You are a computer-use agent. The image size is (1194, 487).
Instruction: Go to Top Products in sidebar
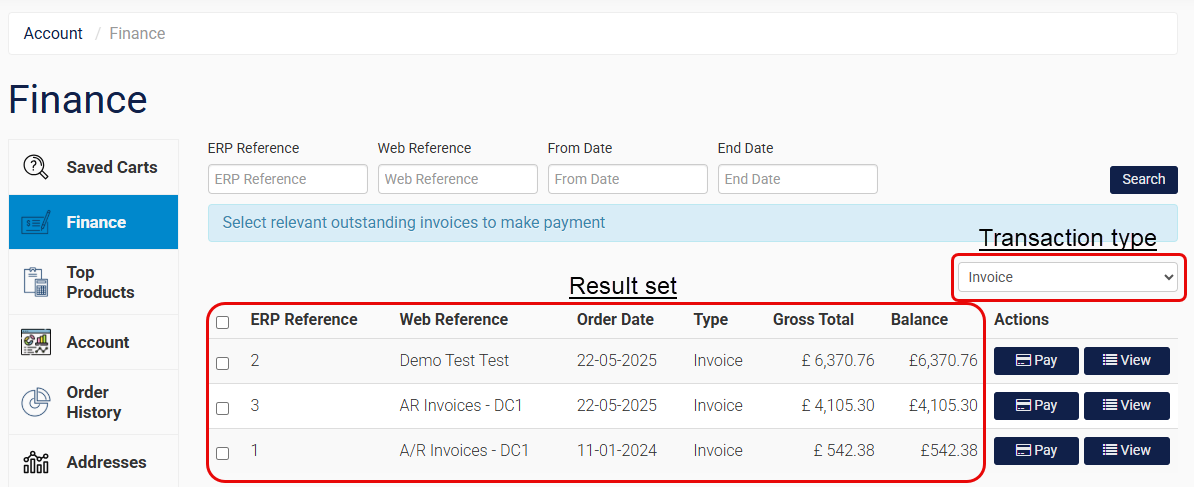pyautogui.click(x=100, y=282)
